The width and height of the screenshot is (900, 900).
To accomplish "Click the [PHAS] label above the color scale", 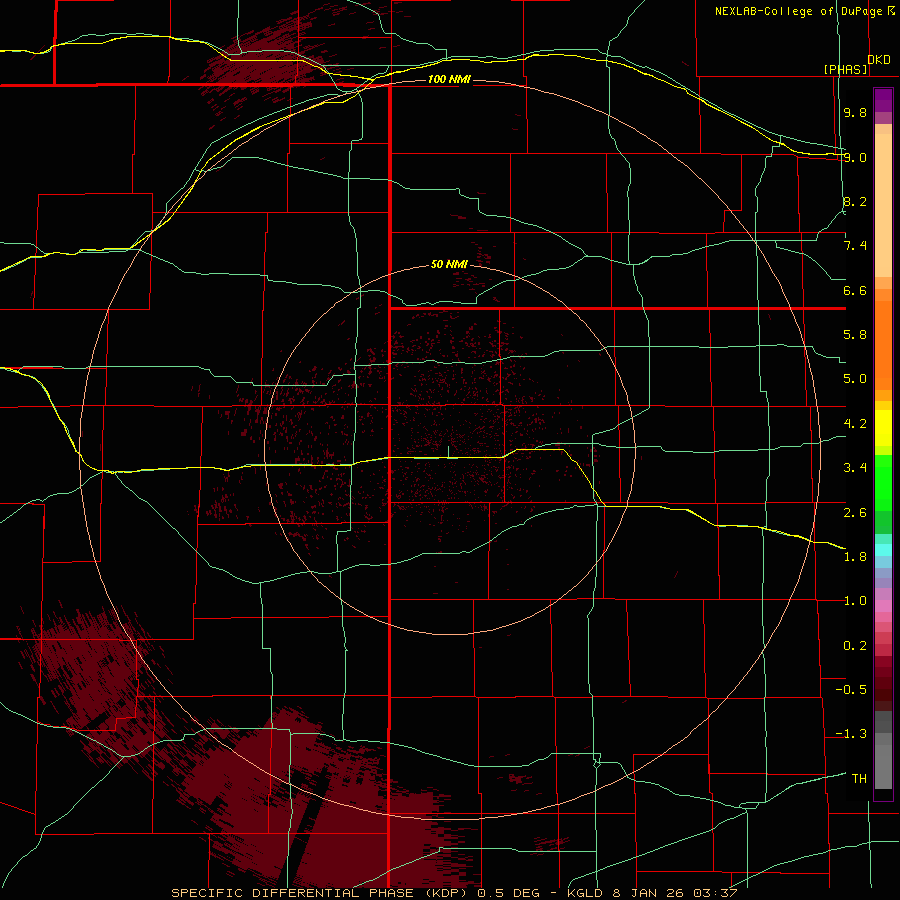I will (x=845, y=69).
